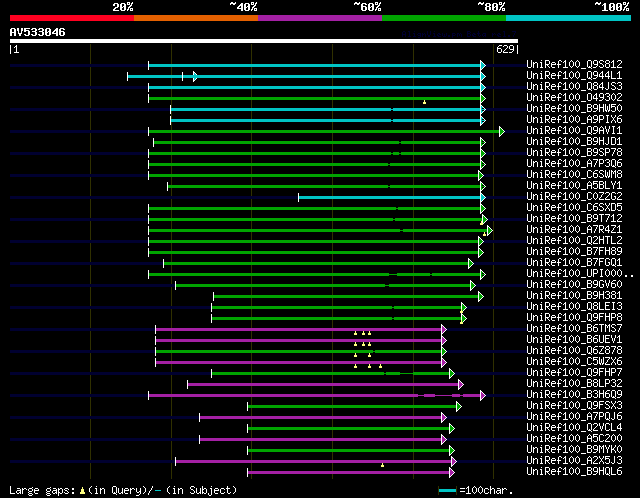Select the UniRef100_Q2VCL4 label
This screenshot has width=640, height=498.
point(574,428)
